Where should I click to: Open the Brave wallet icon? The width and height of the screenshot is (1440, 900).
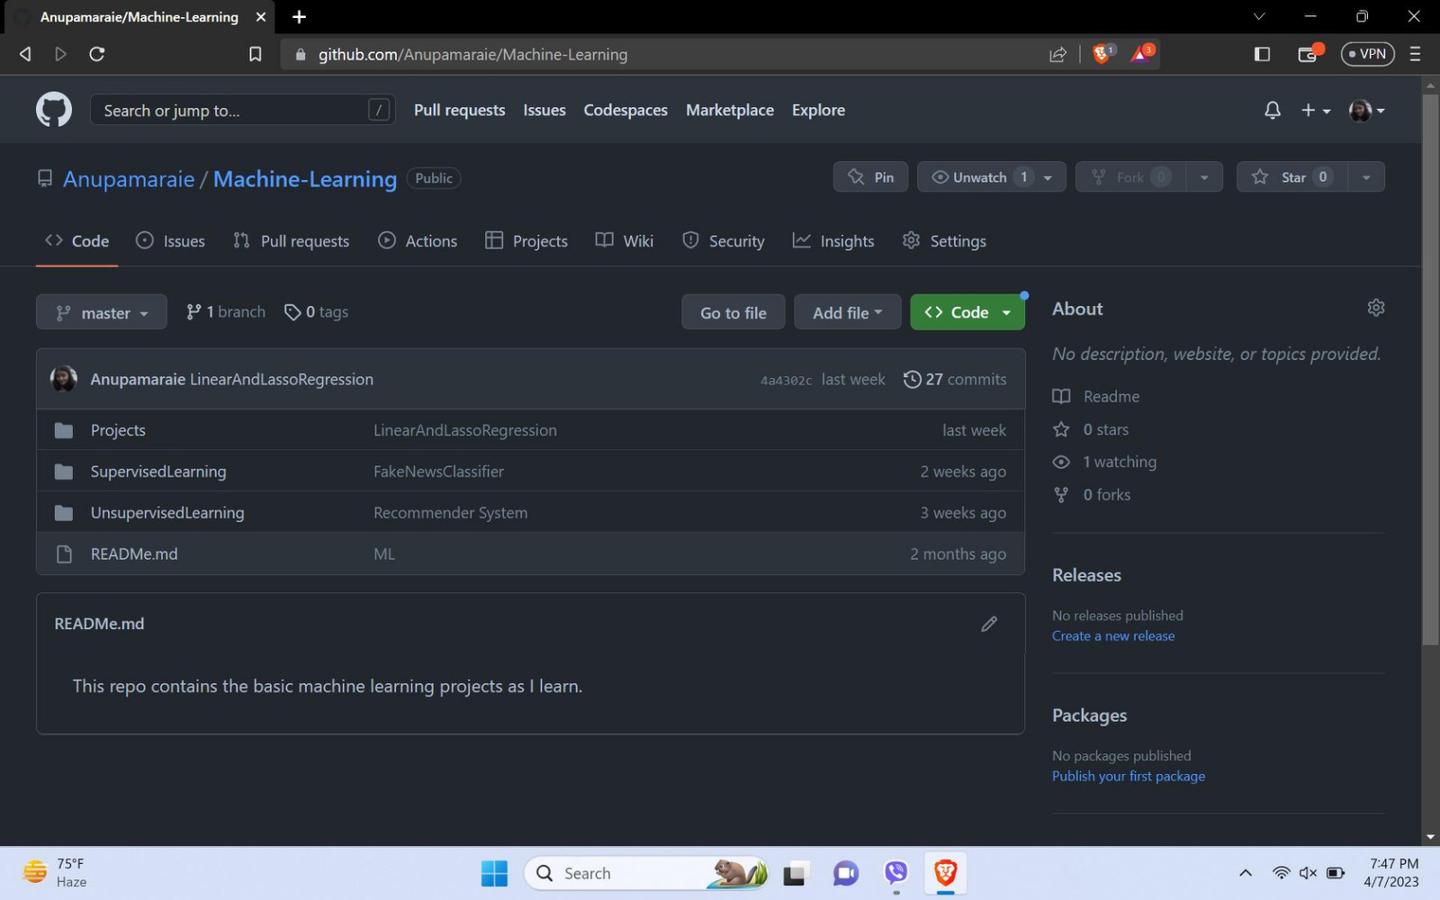(x=1309, y=54)
